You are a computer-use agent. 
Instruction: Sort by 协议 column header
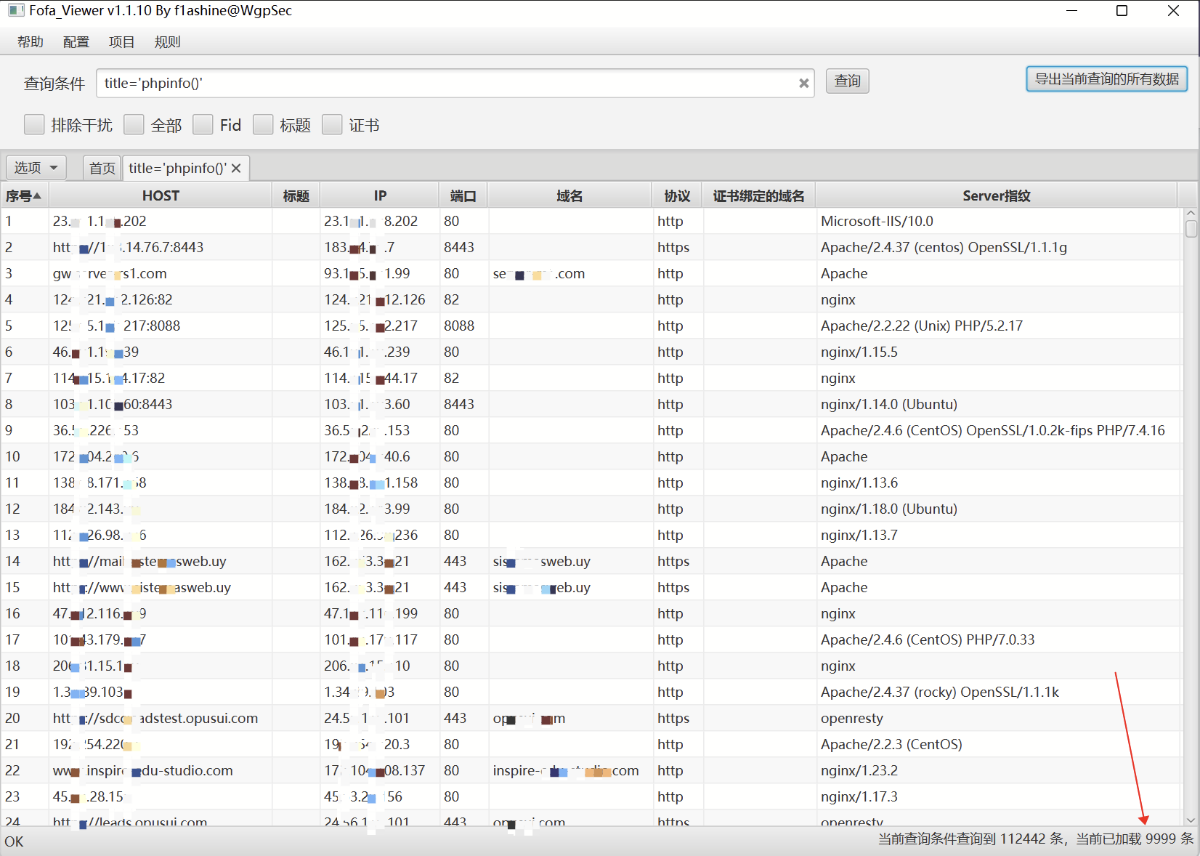point(677,196)
